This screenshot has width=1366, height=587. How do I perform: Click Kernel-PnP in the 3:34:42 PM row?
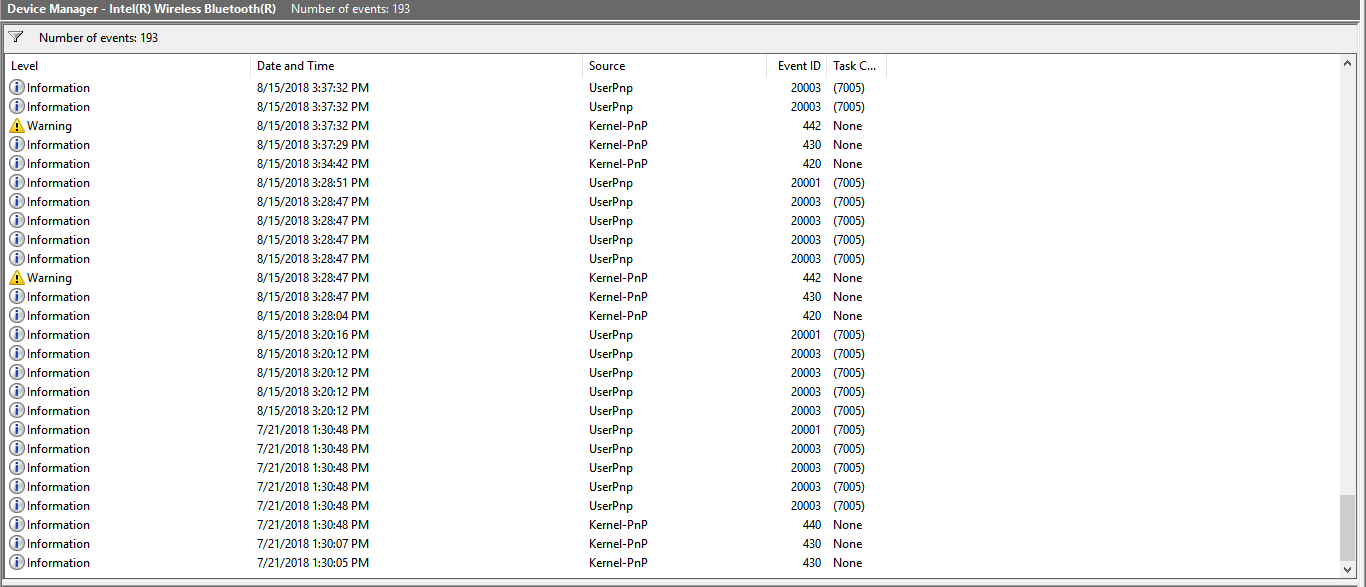click(x=618, y=164)
